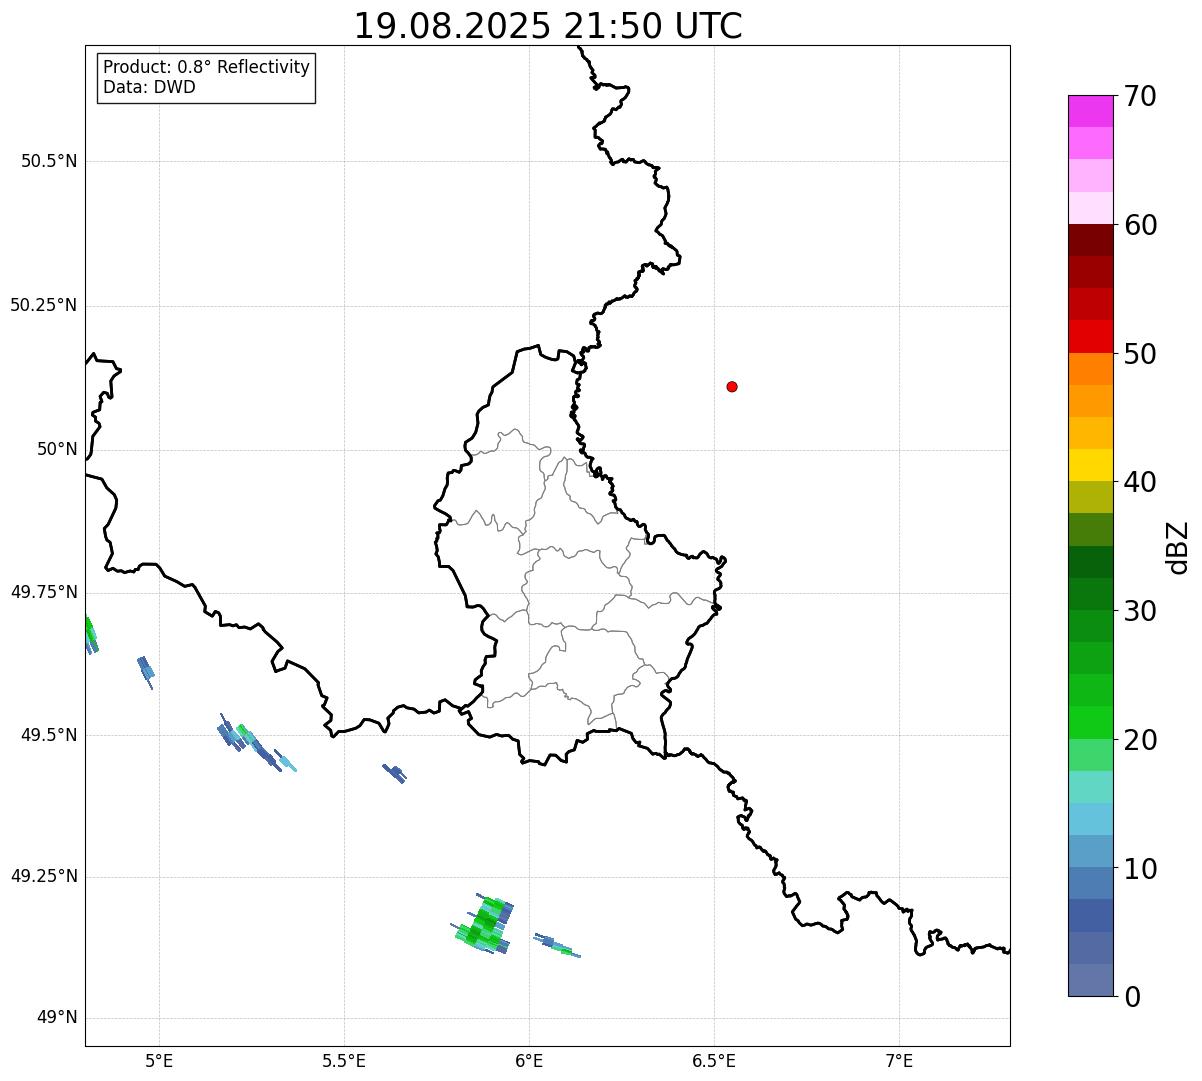The image size is (1202, 1081).
Task: Click the longitude label 5°E
Action: coord(159,1060)
